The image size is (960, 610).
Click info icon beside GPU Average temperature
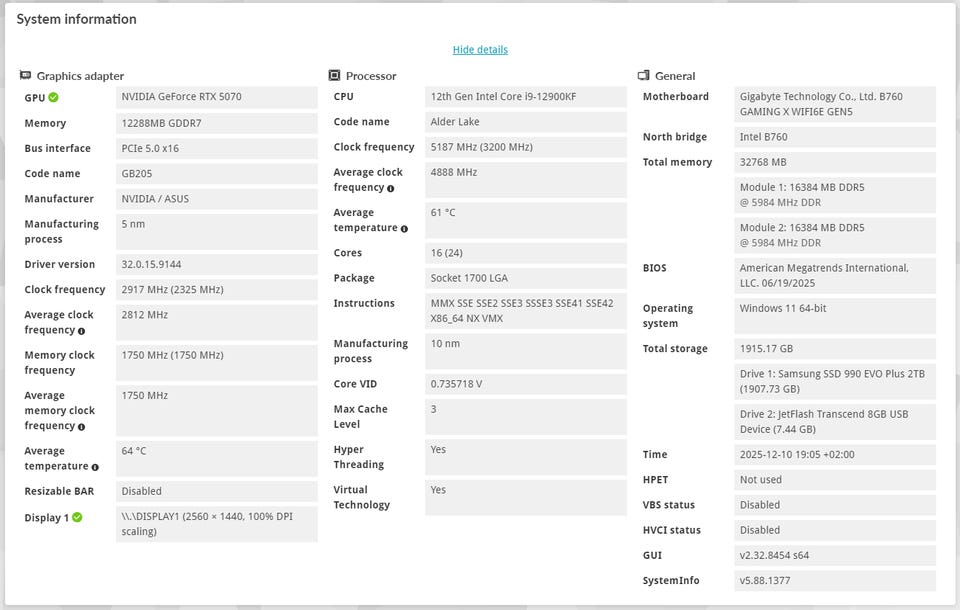[95, 467]
